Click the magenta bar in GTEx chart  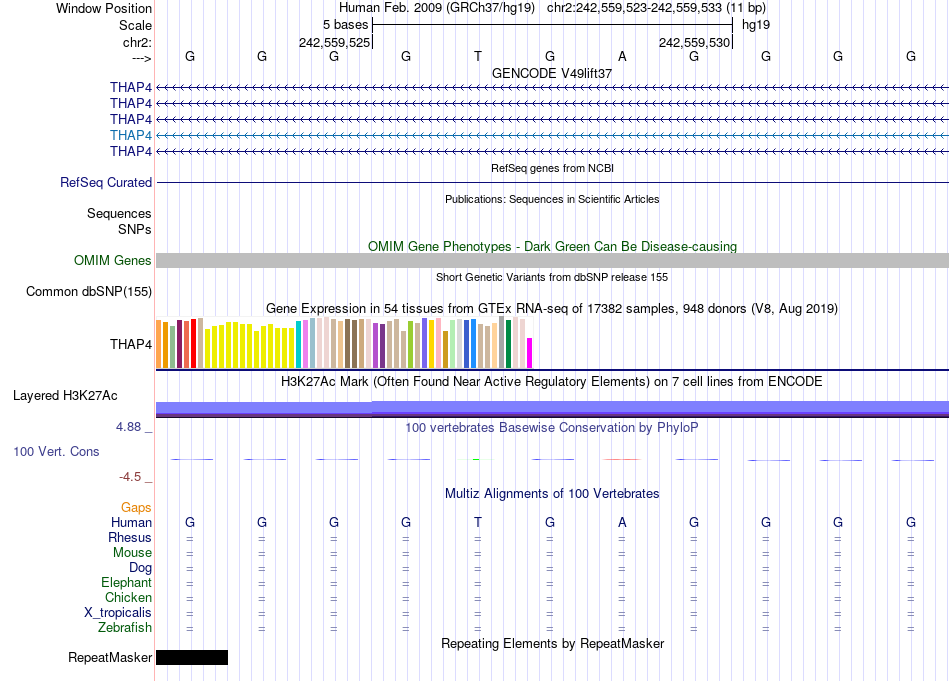point(530,353)
